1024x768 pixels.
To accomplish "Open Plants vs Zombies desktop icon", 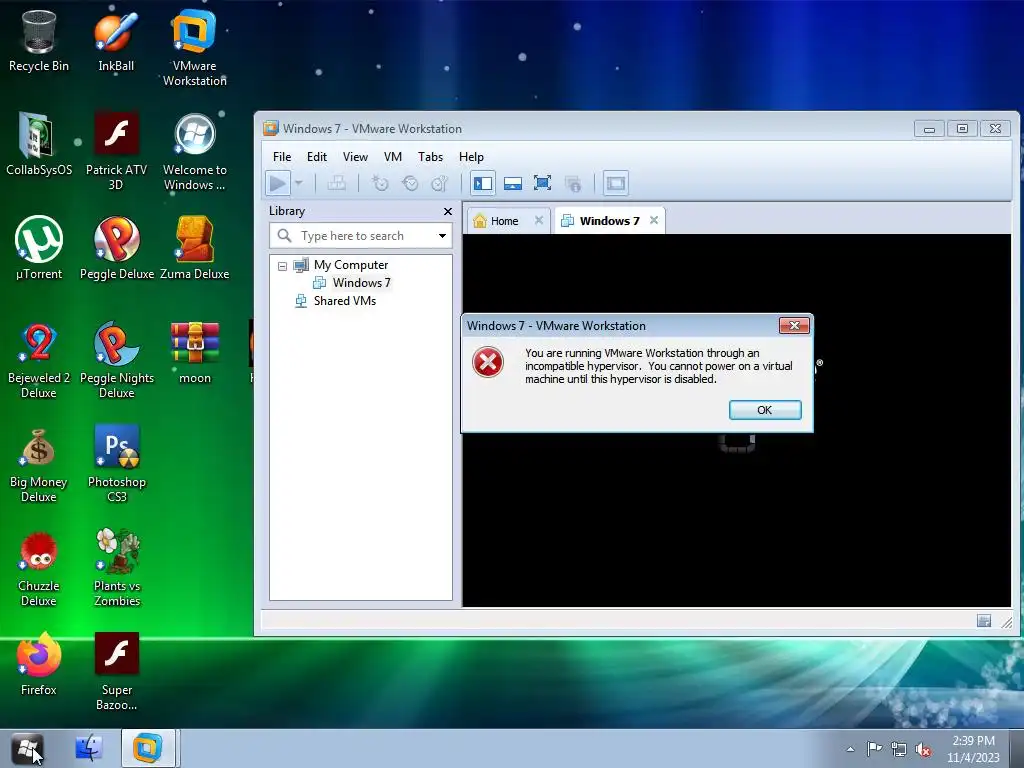I will click(117, 568).
